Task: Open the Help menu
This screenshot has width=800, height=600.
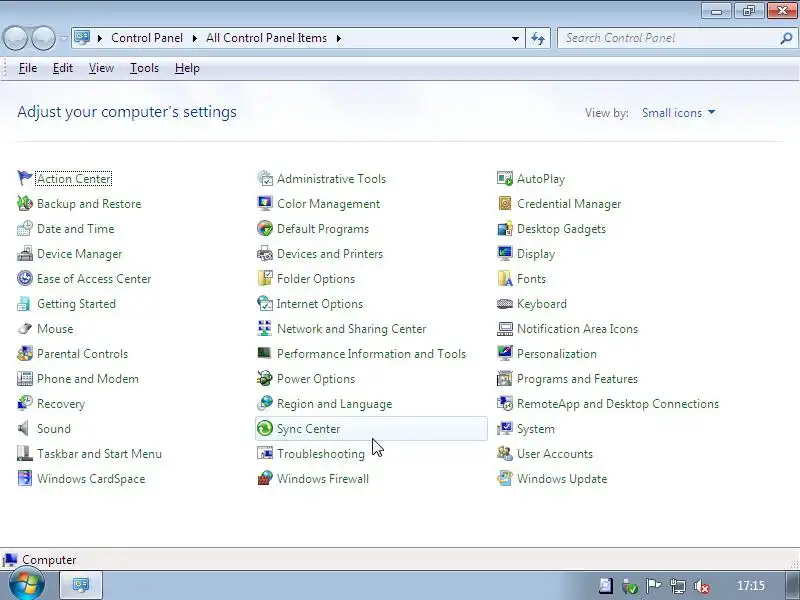Action: pos(187,68)
